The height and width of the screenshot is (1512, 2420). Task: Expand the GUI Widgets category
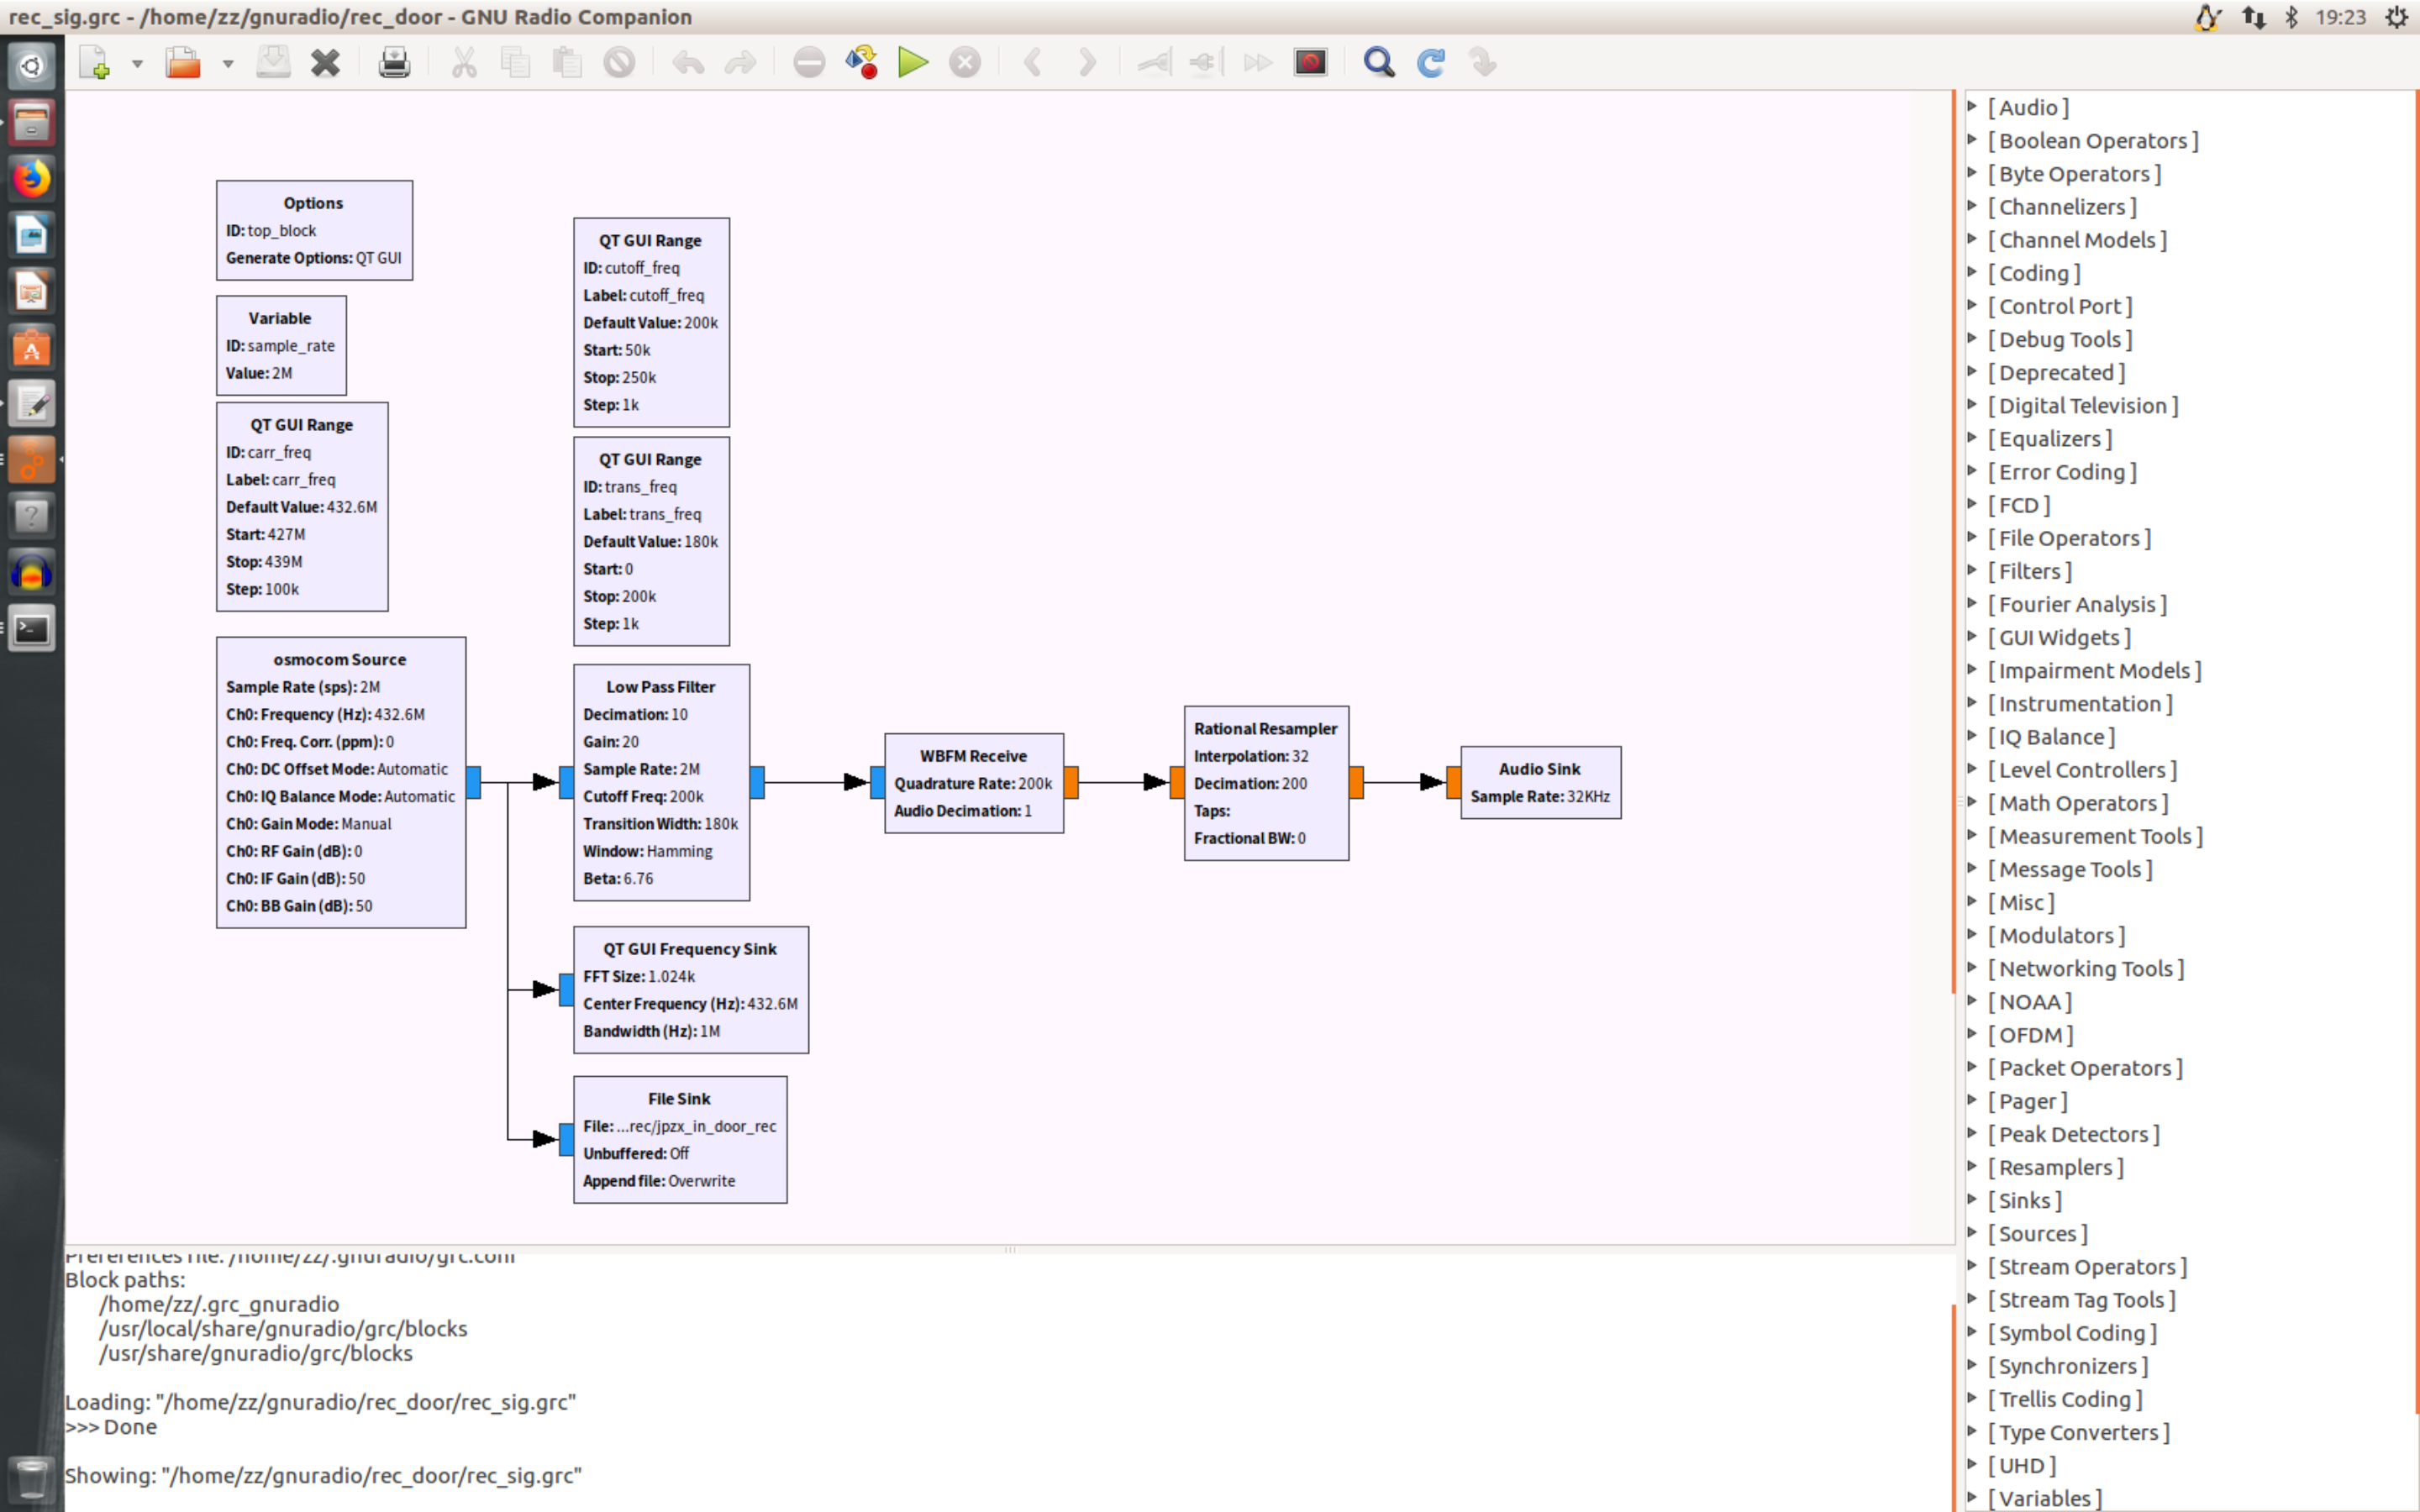click(1972, 636)
